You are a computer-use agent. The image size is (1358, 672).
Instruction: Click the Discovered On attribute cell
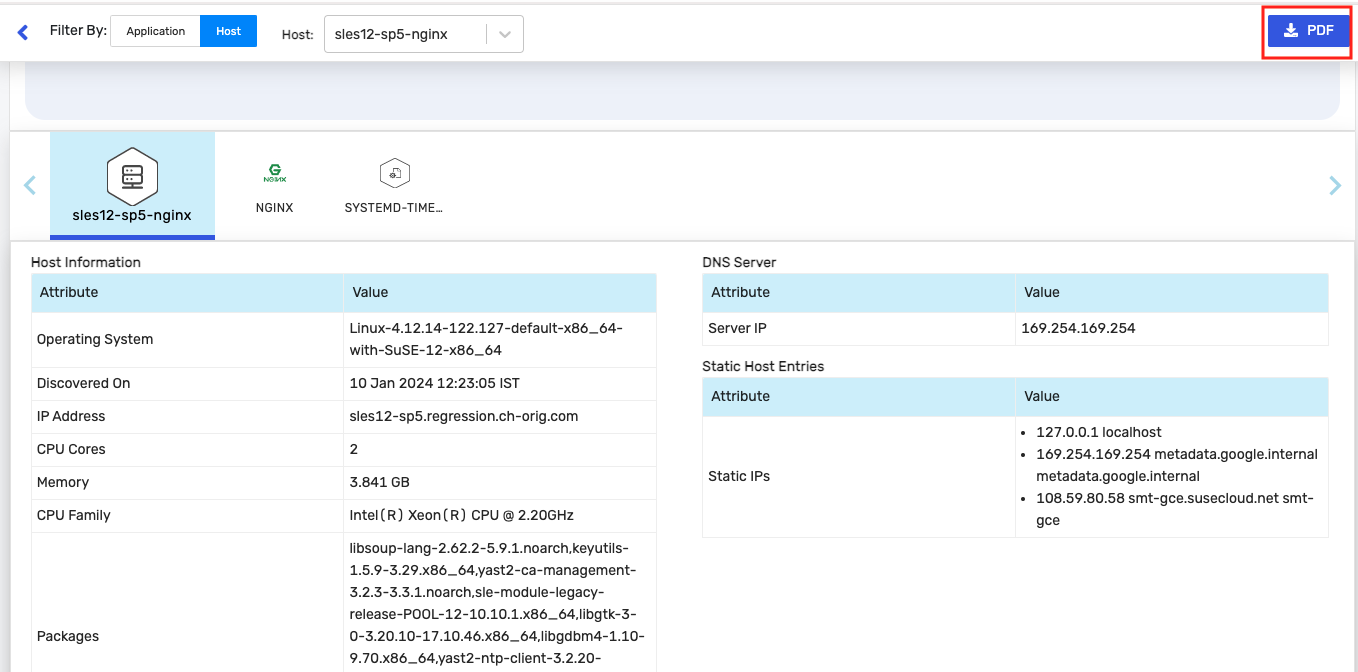tap(187, 383)
